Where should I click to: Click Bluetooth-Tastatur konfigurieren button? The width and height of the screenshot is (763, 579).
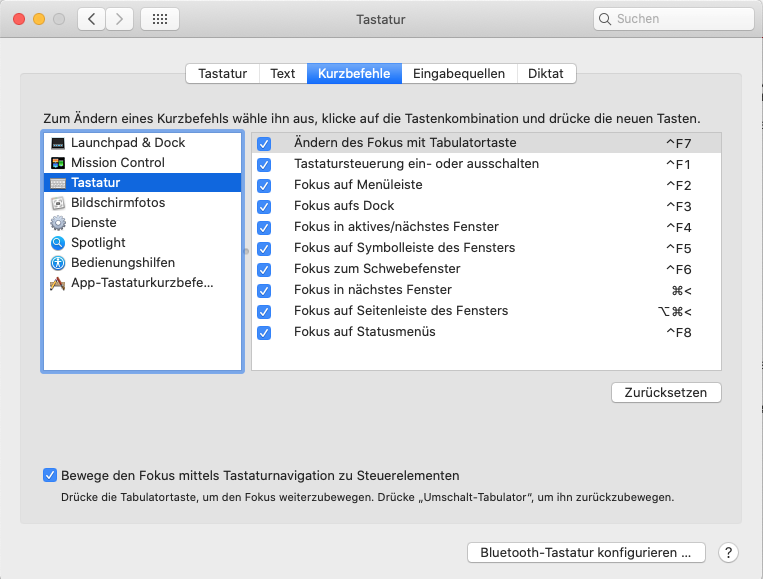click(586, 553)
